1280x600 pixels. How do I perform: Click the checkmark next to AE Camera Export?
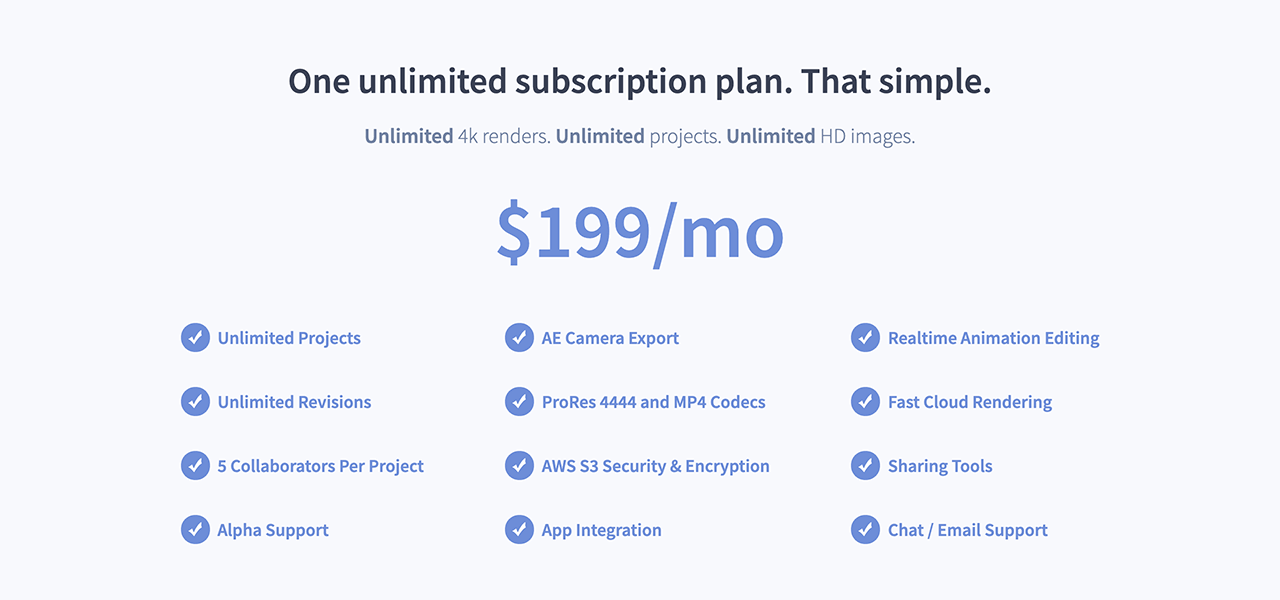pyautogui.click(x=519, y=338)
